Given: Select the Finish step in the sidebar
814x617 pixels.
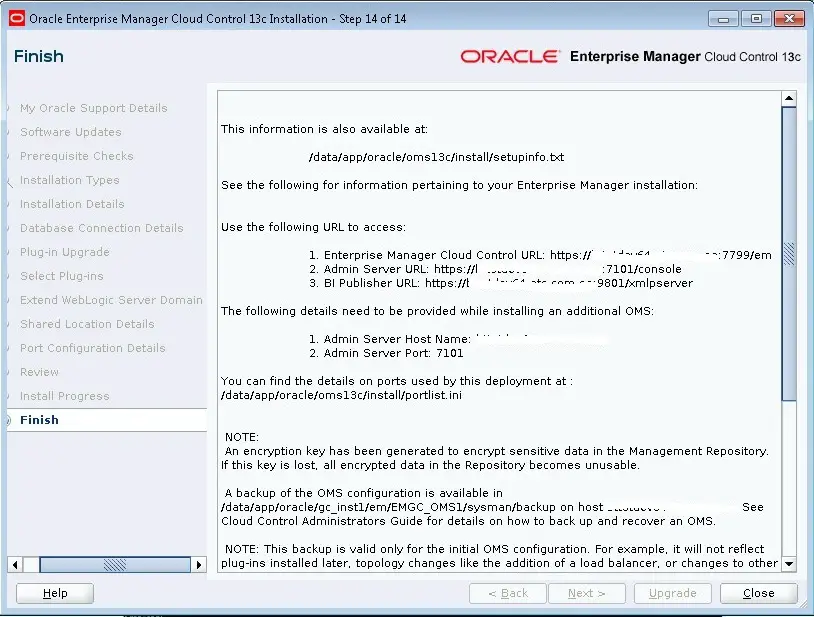Looking at the screenshot, I should click(39, 420).
